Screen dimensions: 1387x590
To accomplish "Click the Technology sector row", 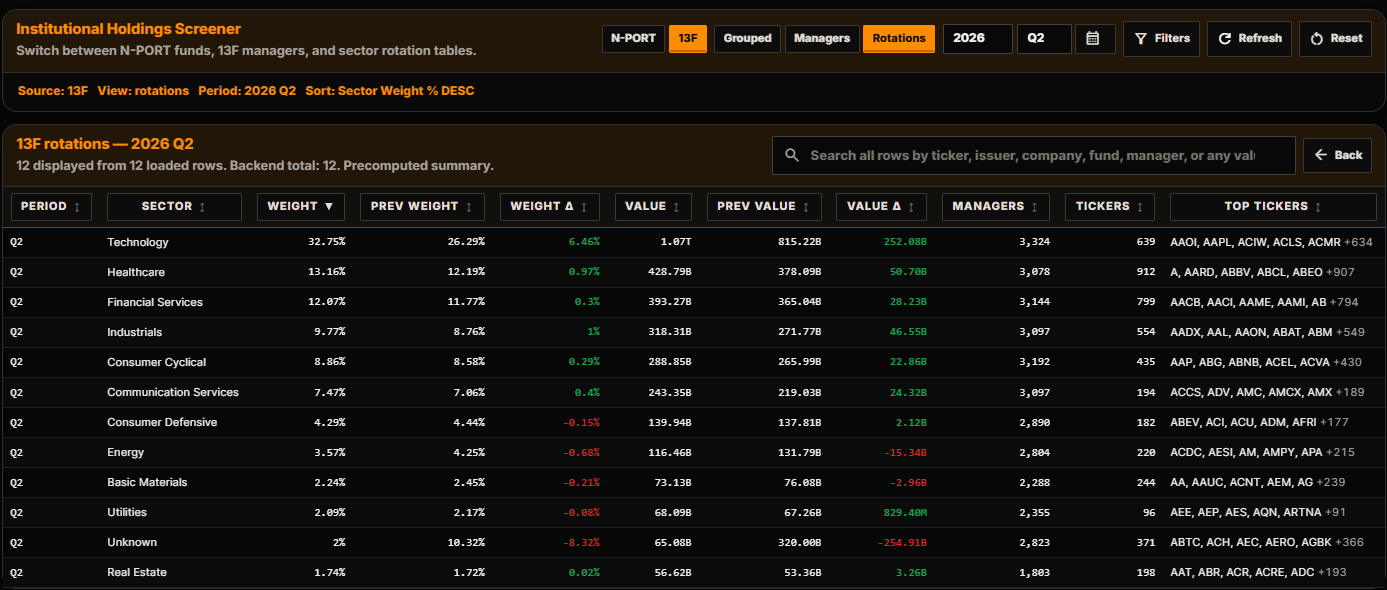I will coord(693,242).
